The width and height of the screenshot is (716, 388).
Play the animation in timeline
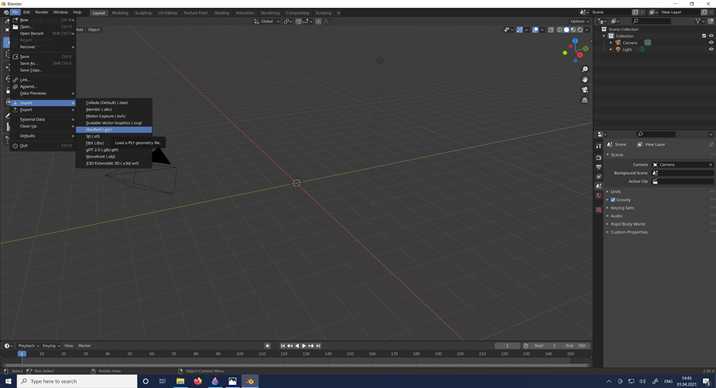click(x=304, y=346)
